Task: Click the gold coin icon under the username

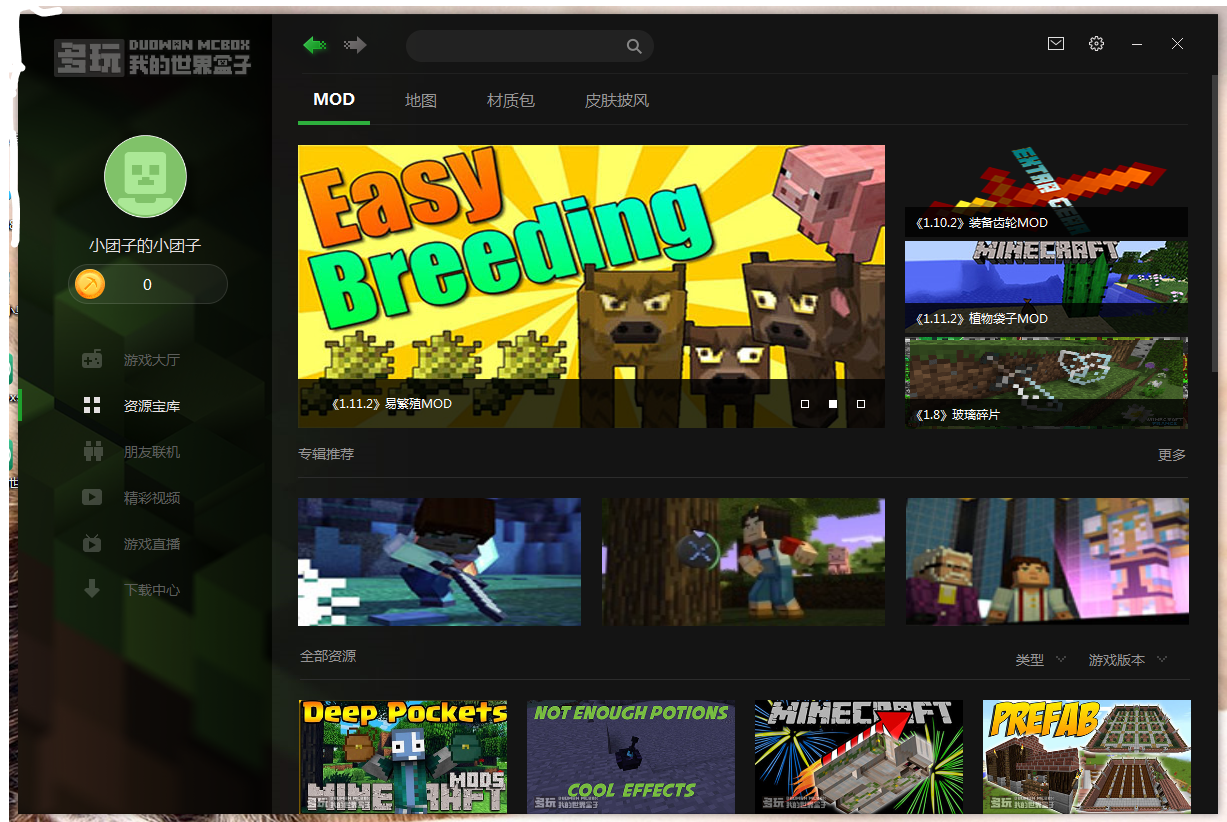Action: pyautogui.click(x=90, y=285)
